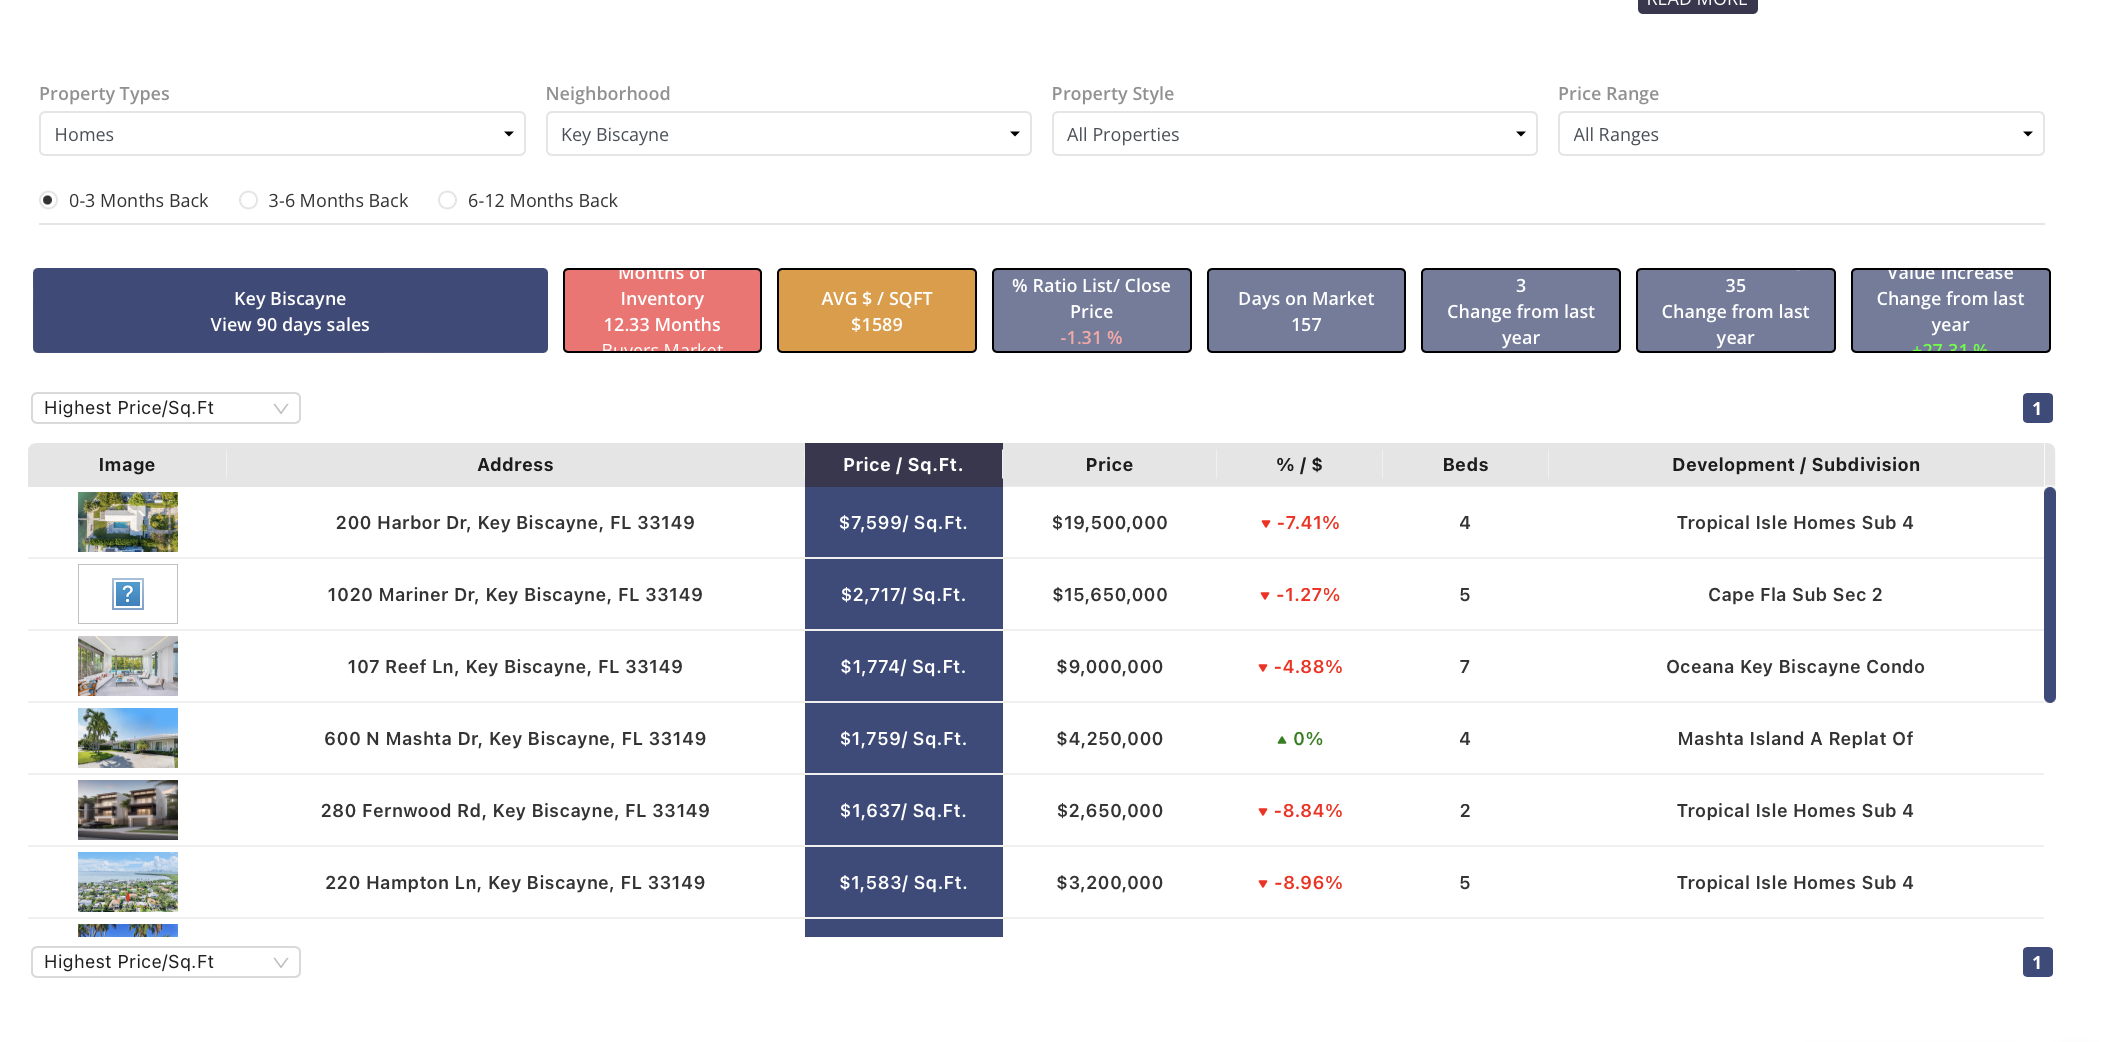Sort by the Price column header
The image size is (2112, 1042).
point(1109,465)
